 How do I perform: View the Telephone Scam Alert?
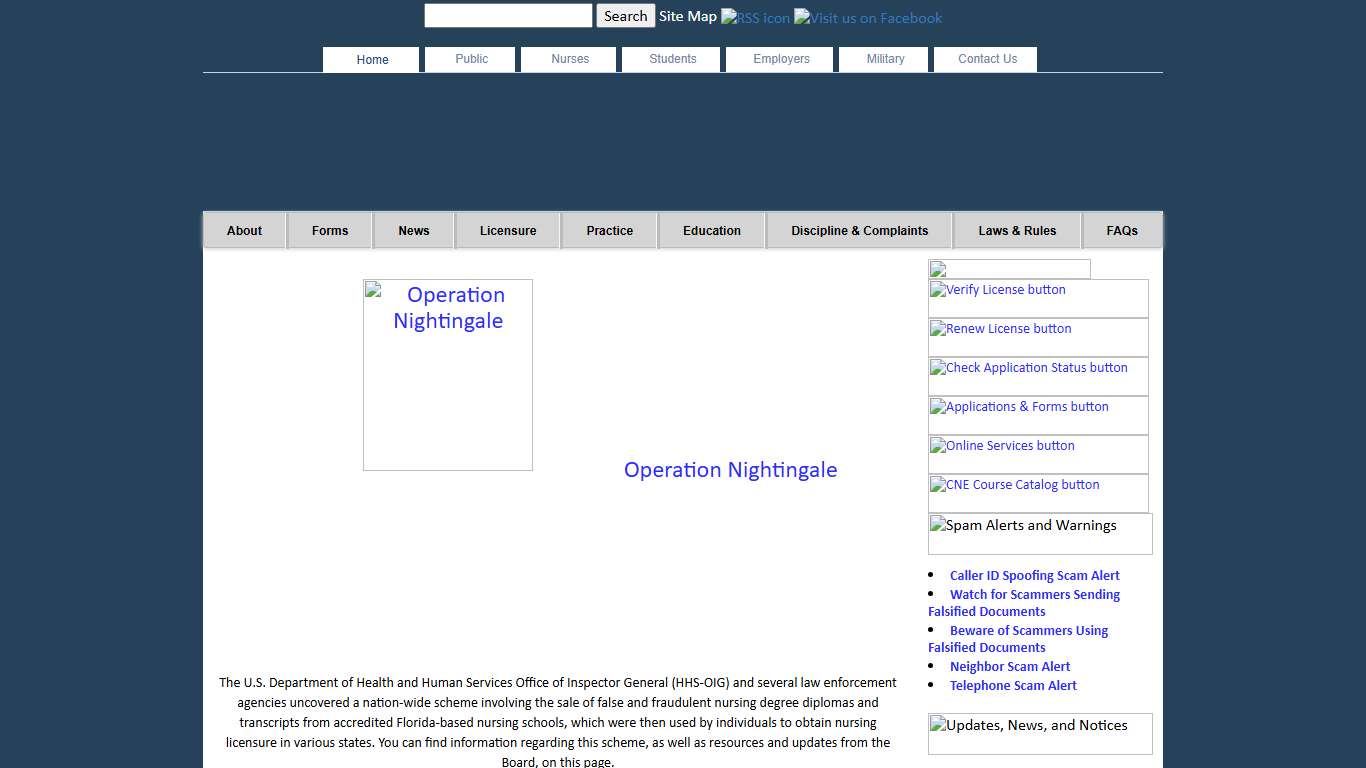pos(1013,685)
